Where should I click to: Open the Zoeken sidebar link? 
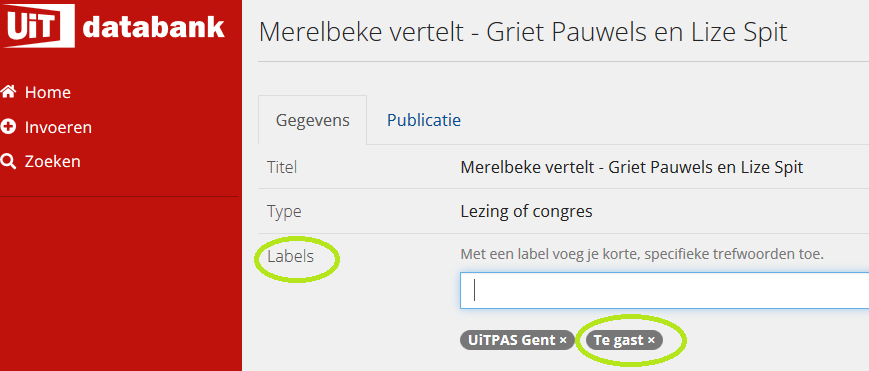click(41, 161)
